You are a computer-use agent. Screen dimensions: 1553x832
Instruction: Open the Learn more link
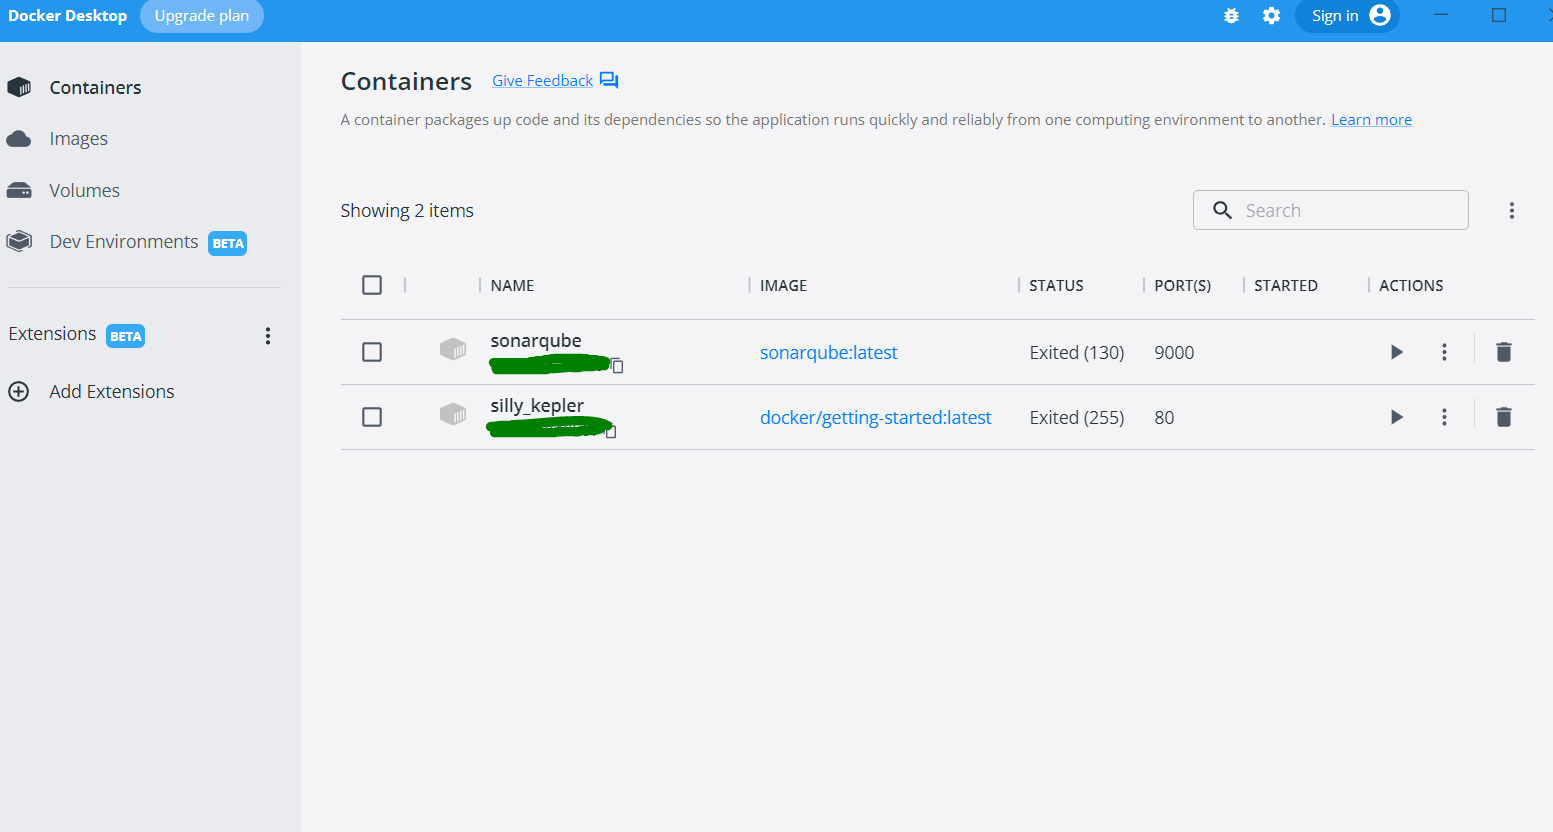pyautogui.click(x=1371, y=119)
